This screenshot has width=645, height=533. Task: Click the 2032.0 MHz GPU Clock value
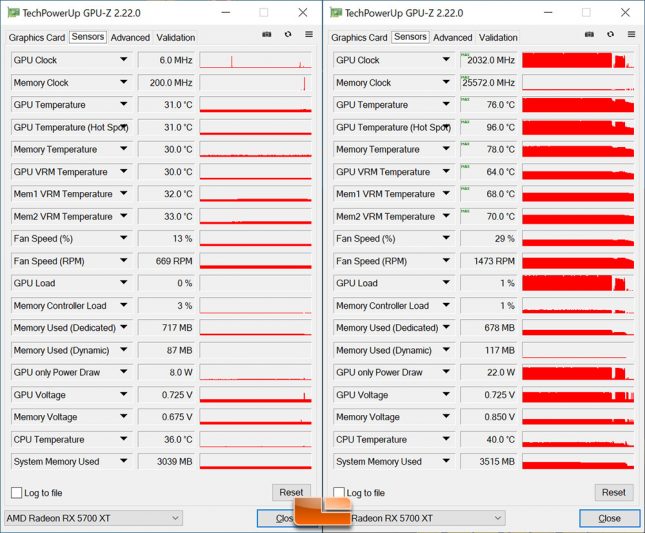pos(489,60)
